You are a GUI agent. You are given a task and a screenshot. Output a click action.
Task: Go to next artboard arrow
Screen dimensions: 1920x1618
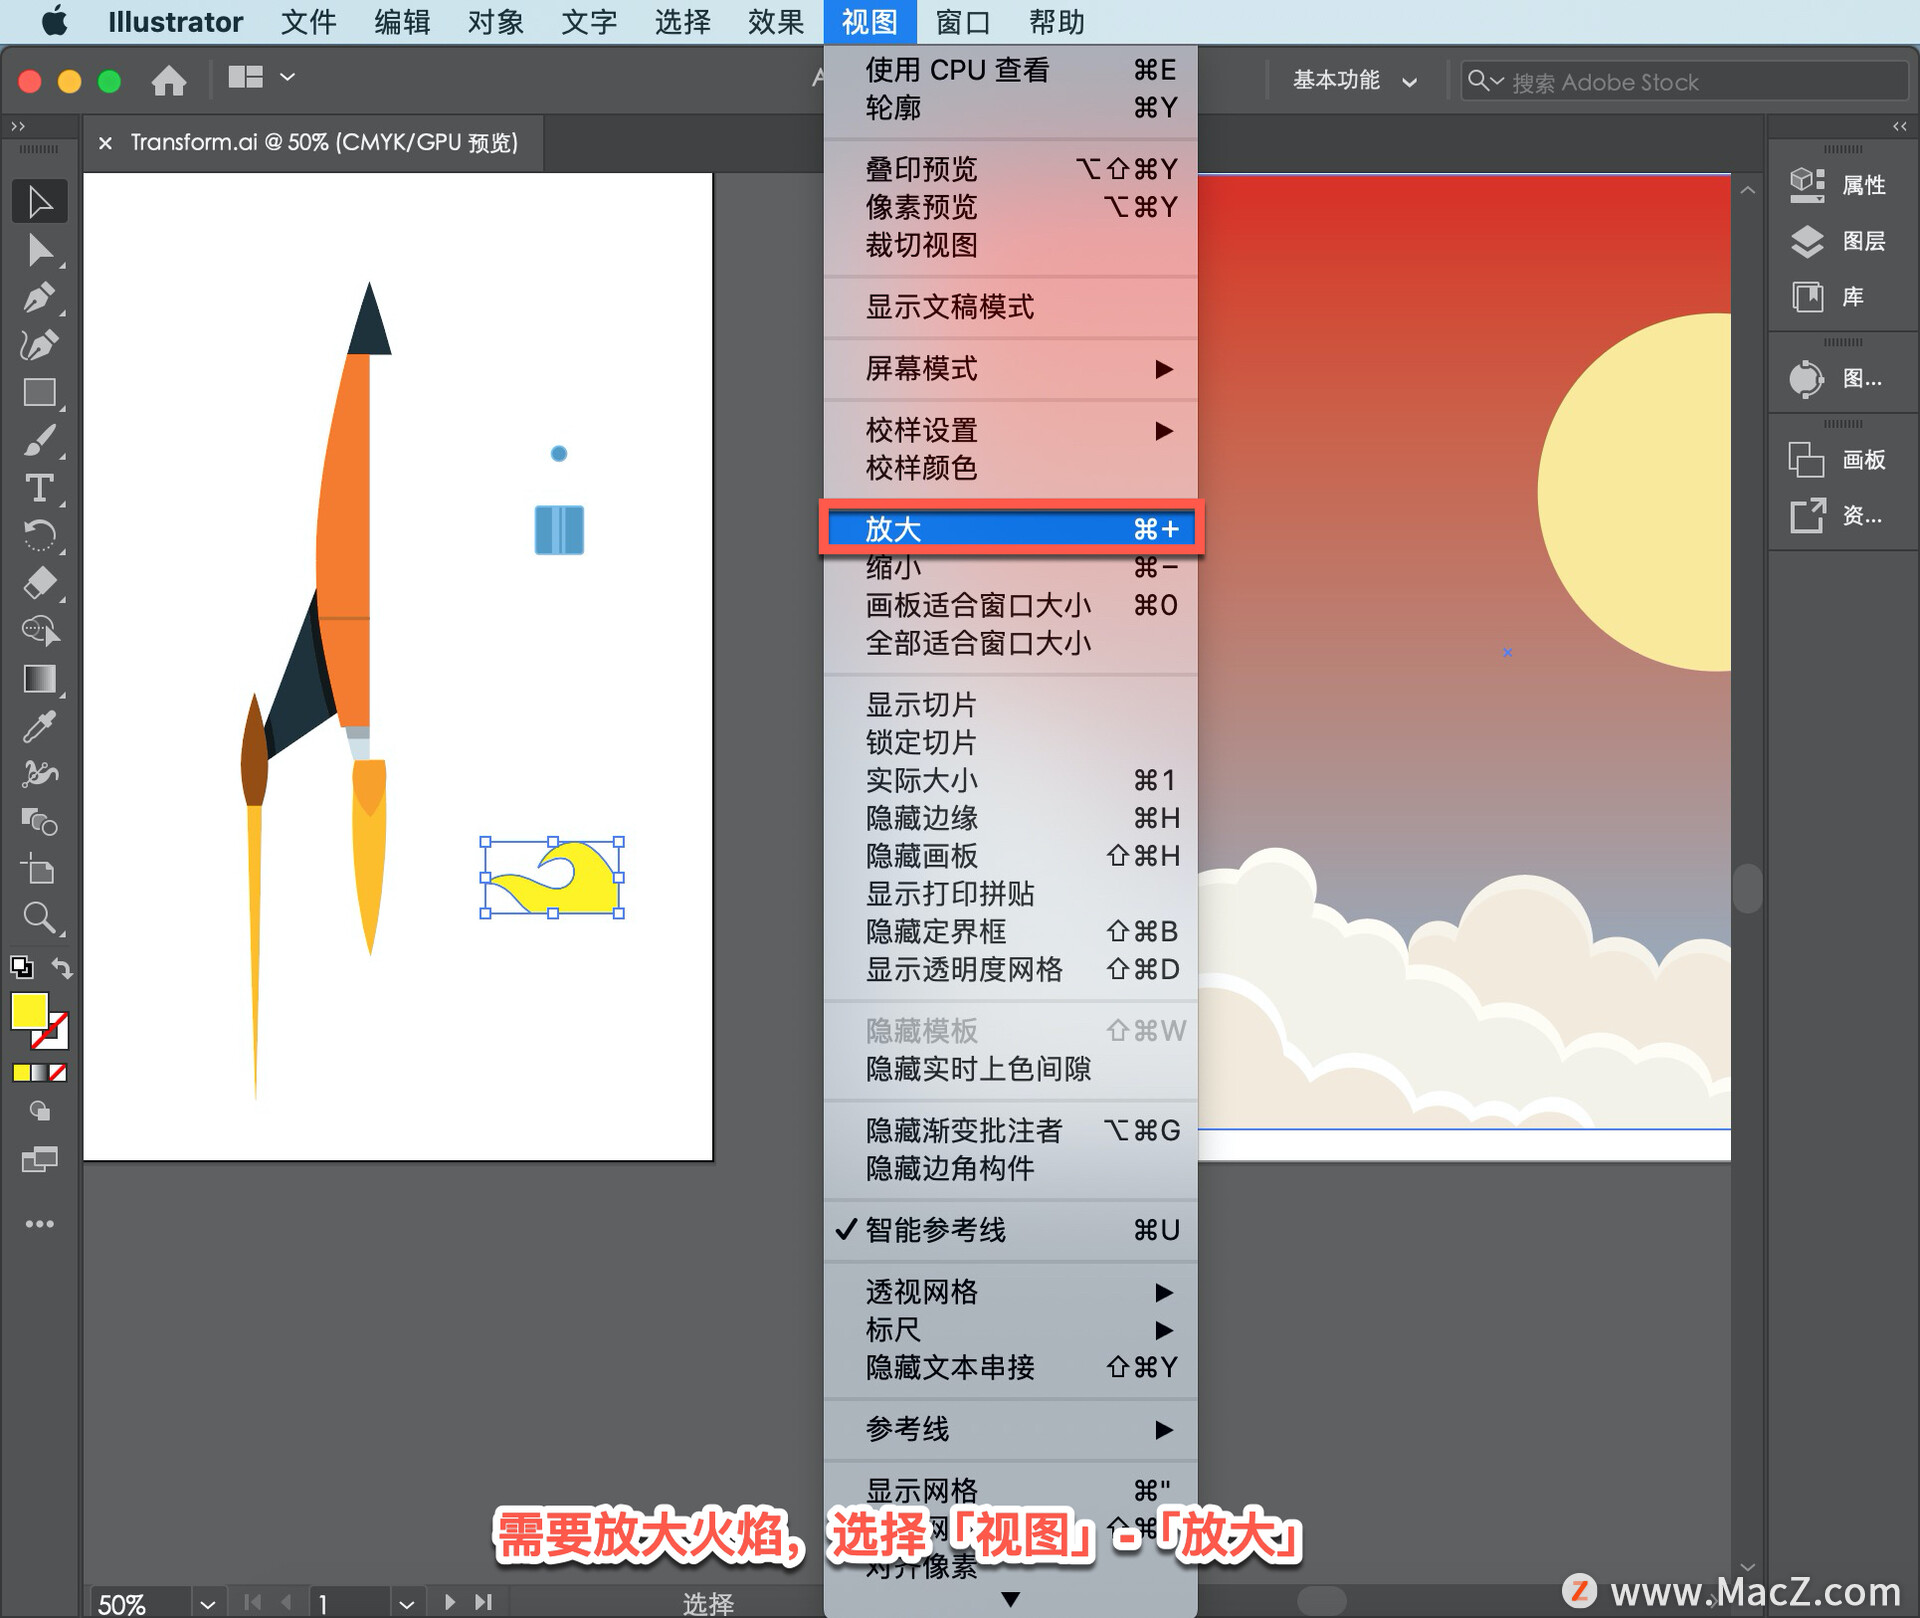click(449, 1602)
